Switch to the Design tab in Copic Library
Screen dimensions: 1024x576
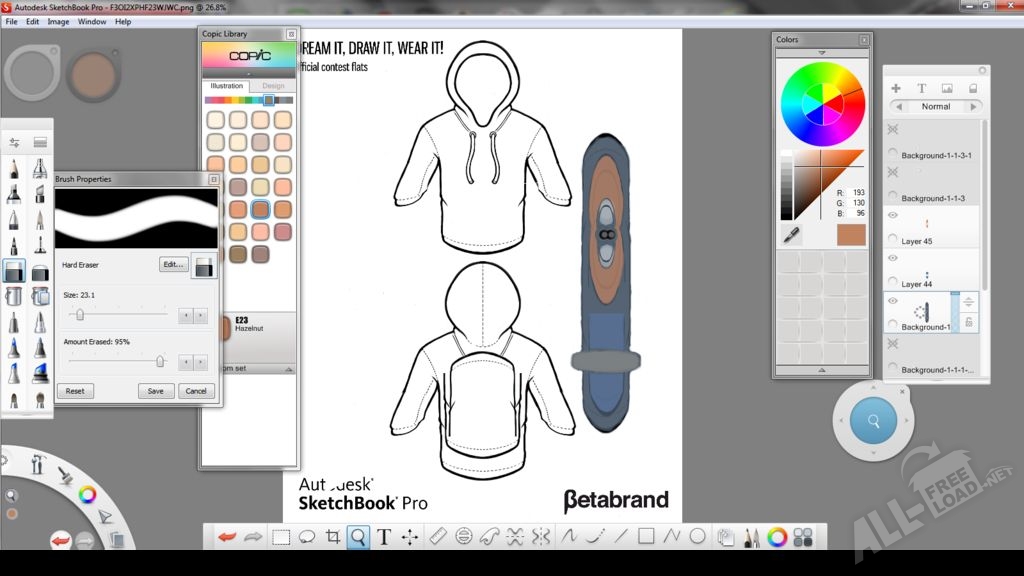273,86
